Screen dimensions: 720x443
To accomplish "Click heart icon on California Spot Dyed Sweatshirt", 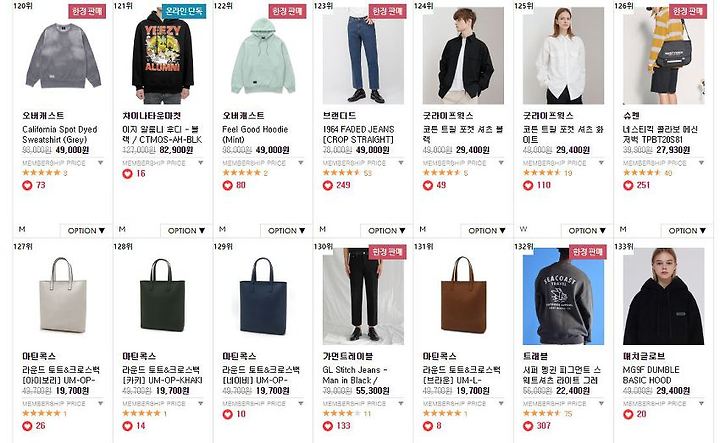I will [27, 185].
